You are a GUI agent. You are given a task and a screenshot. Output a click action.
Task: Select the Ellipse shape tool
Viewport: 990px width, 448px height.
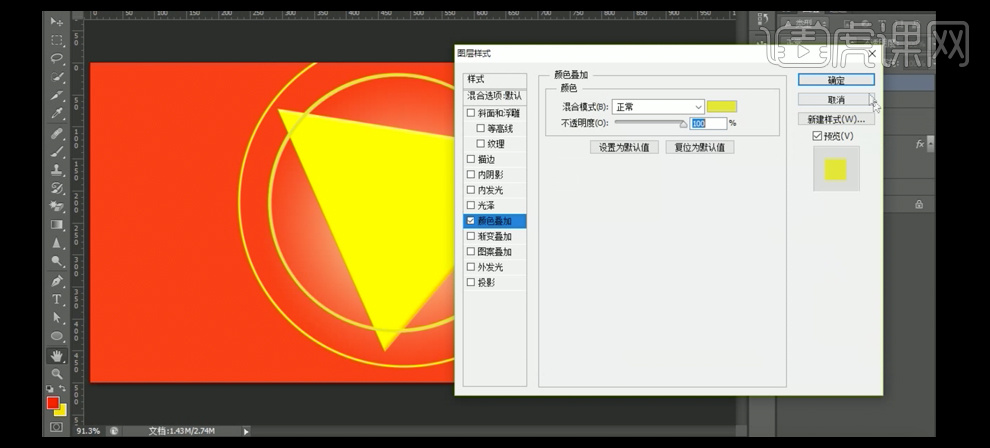pyautogui.click(x=57, y=336)
